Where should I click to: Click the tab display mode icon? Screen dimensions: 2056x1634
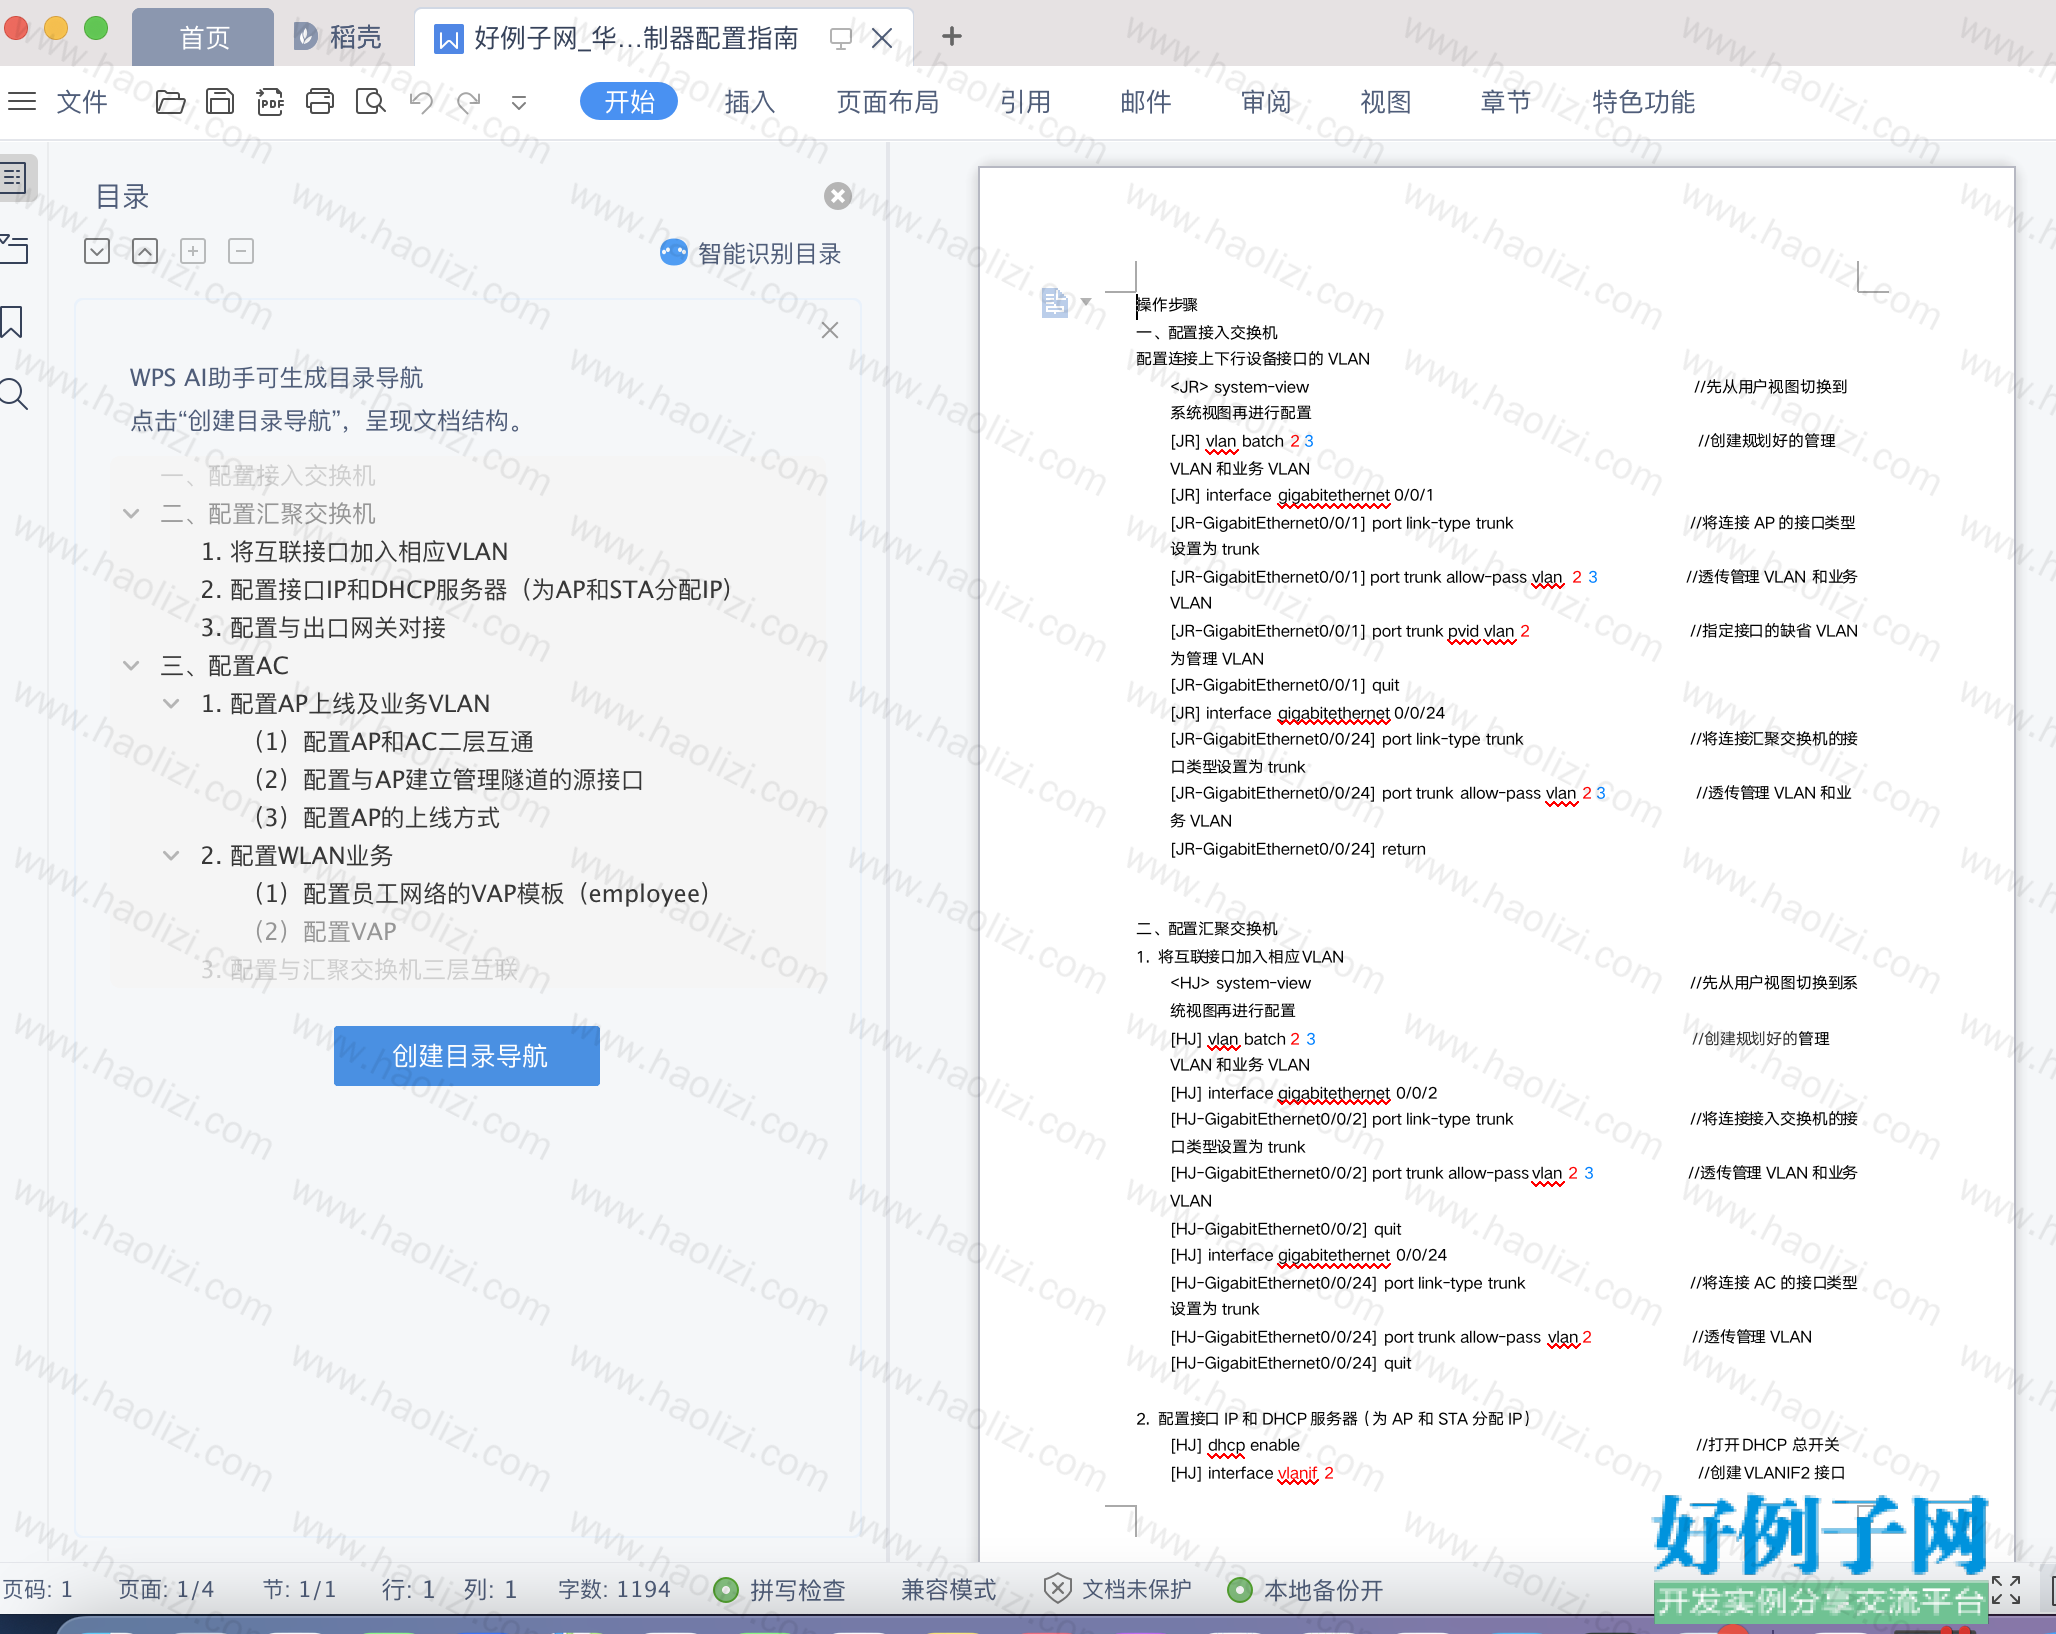point(840,39)
